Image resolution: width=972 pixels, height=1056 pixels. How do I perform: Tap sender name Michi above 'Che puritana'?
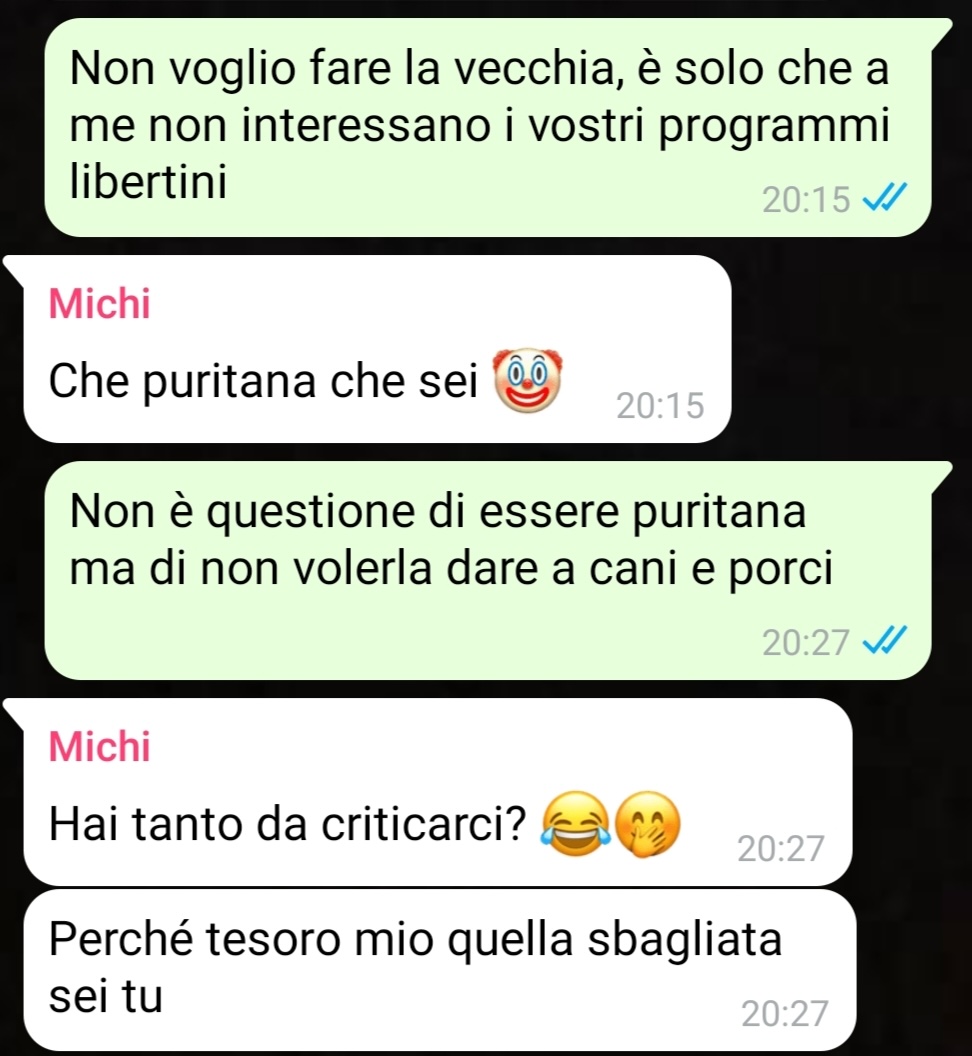coord(100,303)
